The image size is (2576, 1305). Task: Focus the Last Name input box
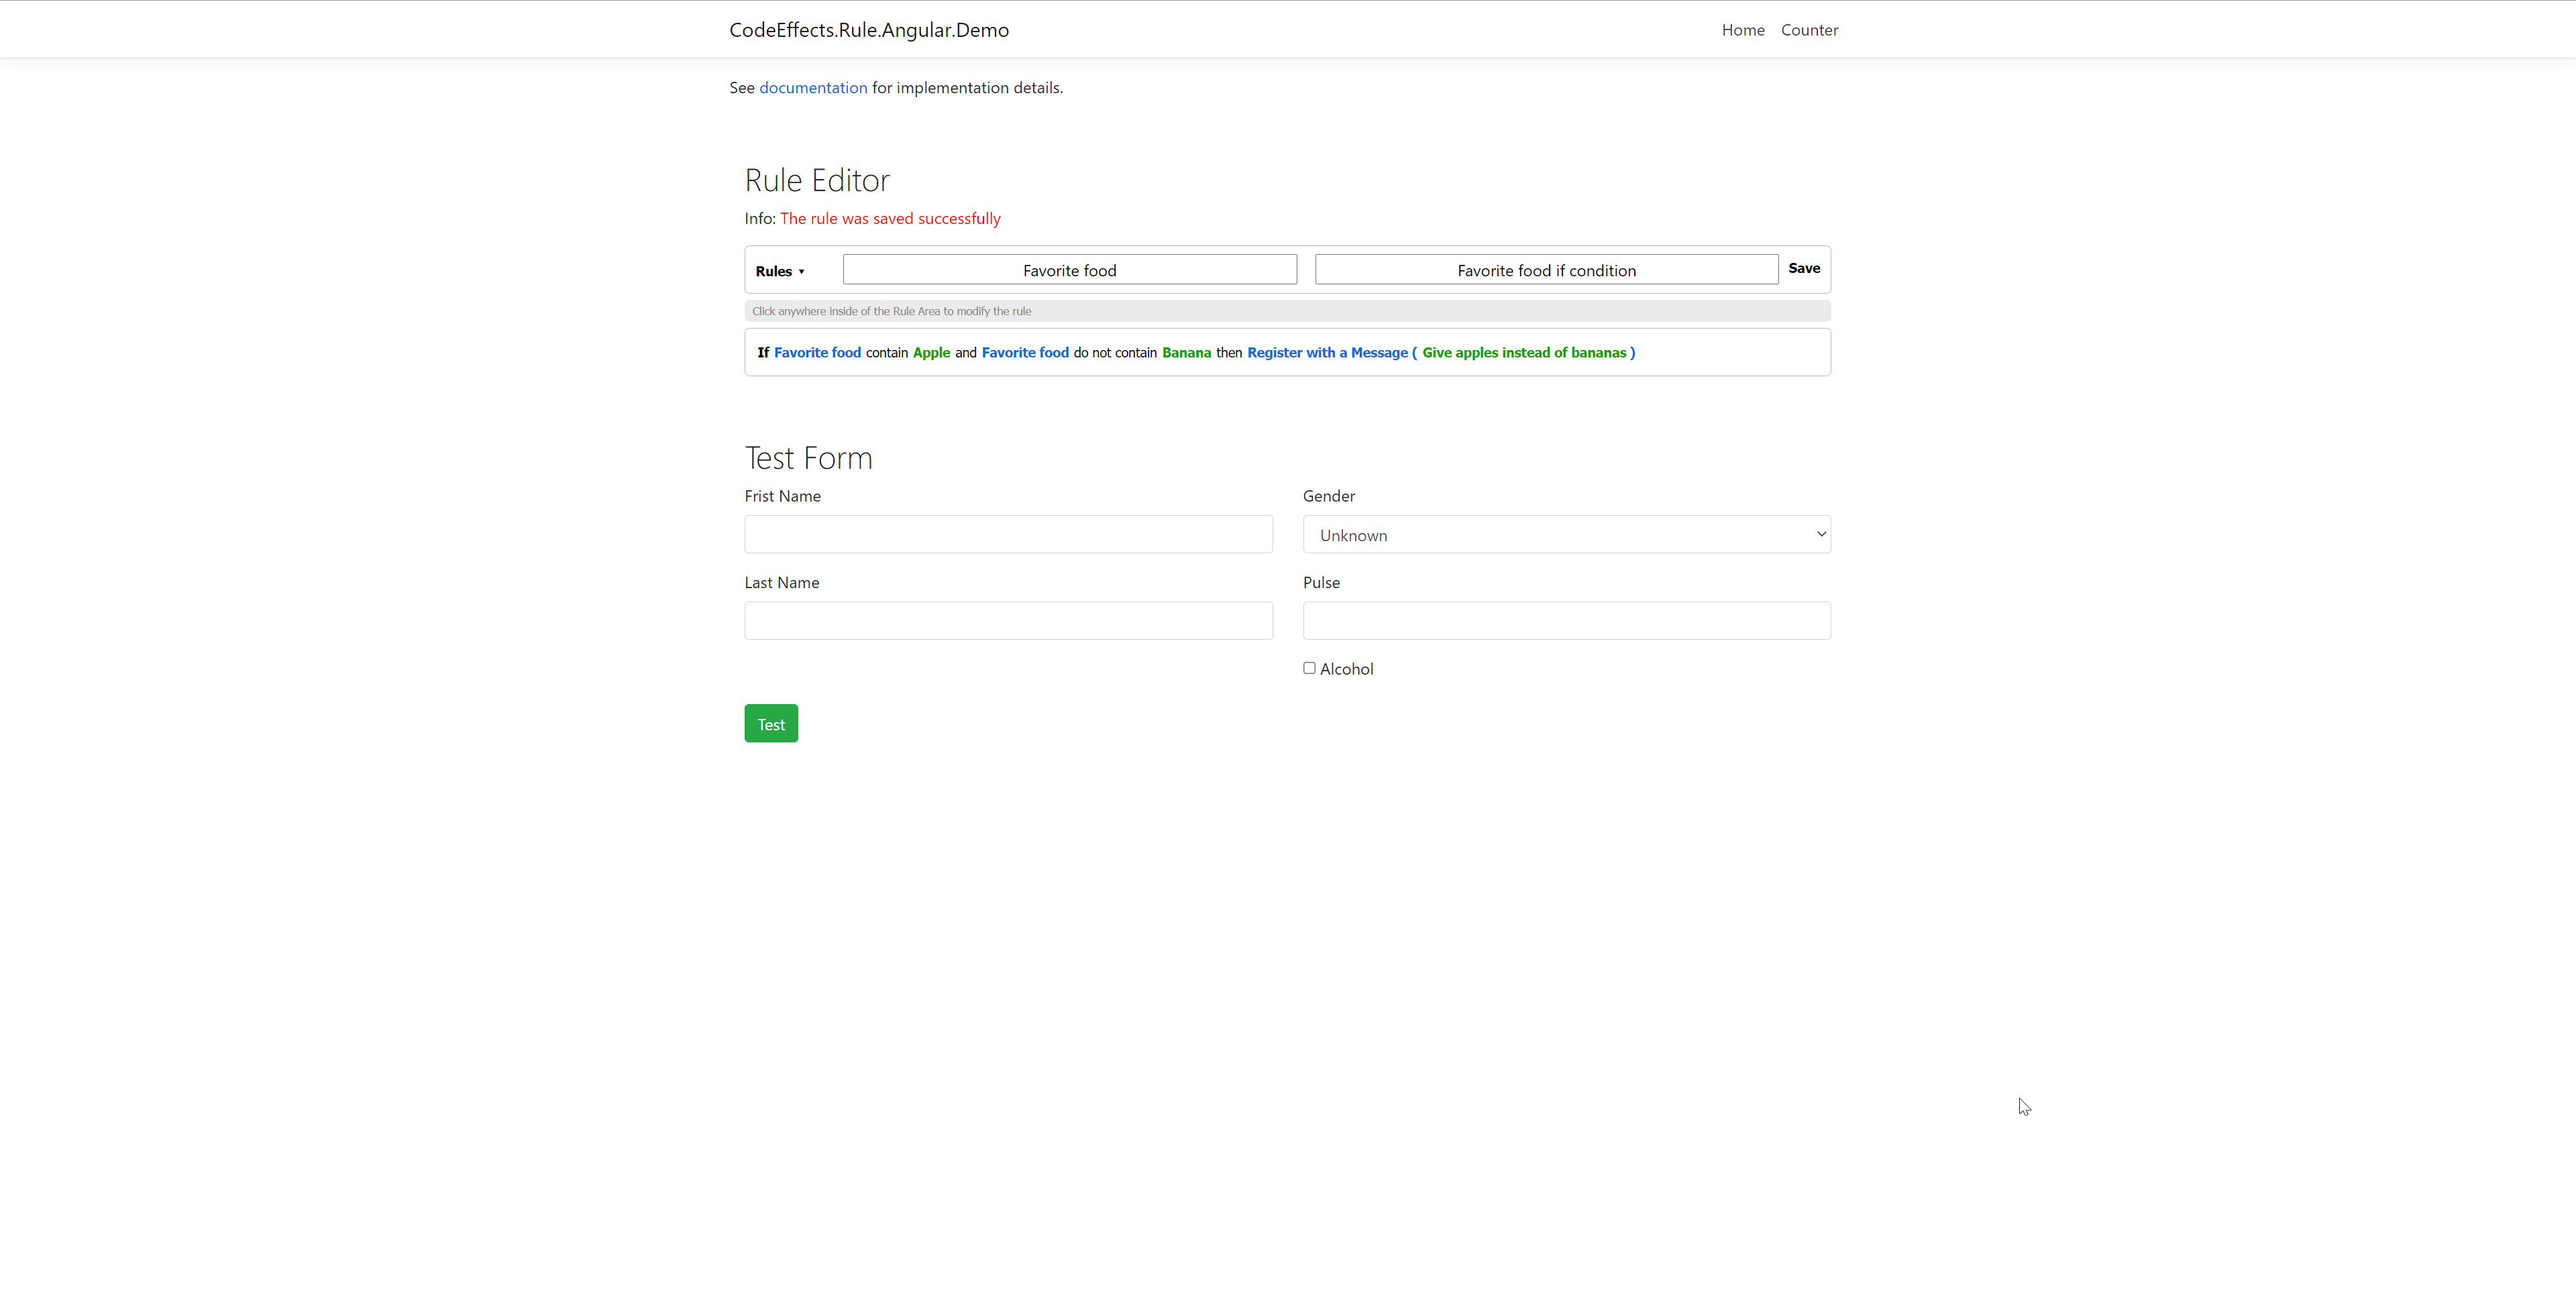(x=1007, y=621)
